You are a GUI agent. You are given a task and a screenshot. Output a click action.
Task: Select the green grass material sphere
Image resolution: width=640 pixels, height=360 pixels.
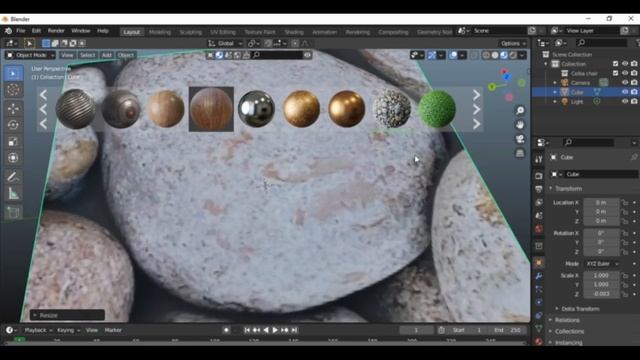[437, 109]
